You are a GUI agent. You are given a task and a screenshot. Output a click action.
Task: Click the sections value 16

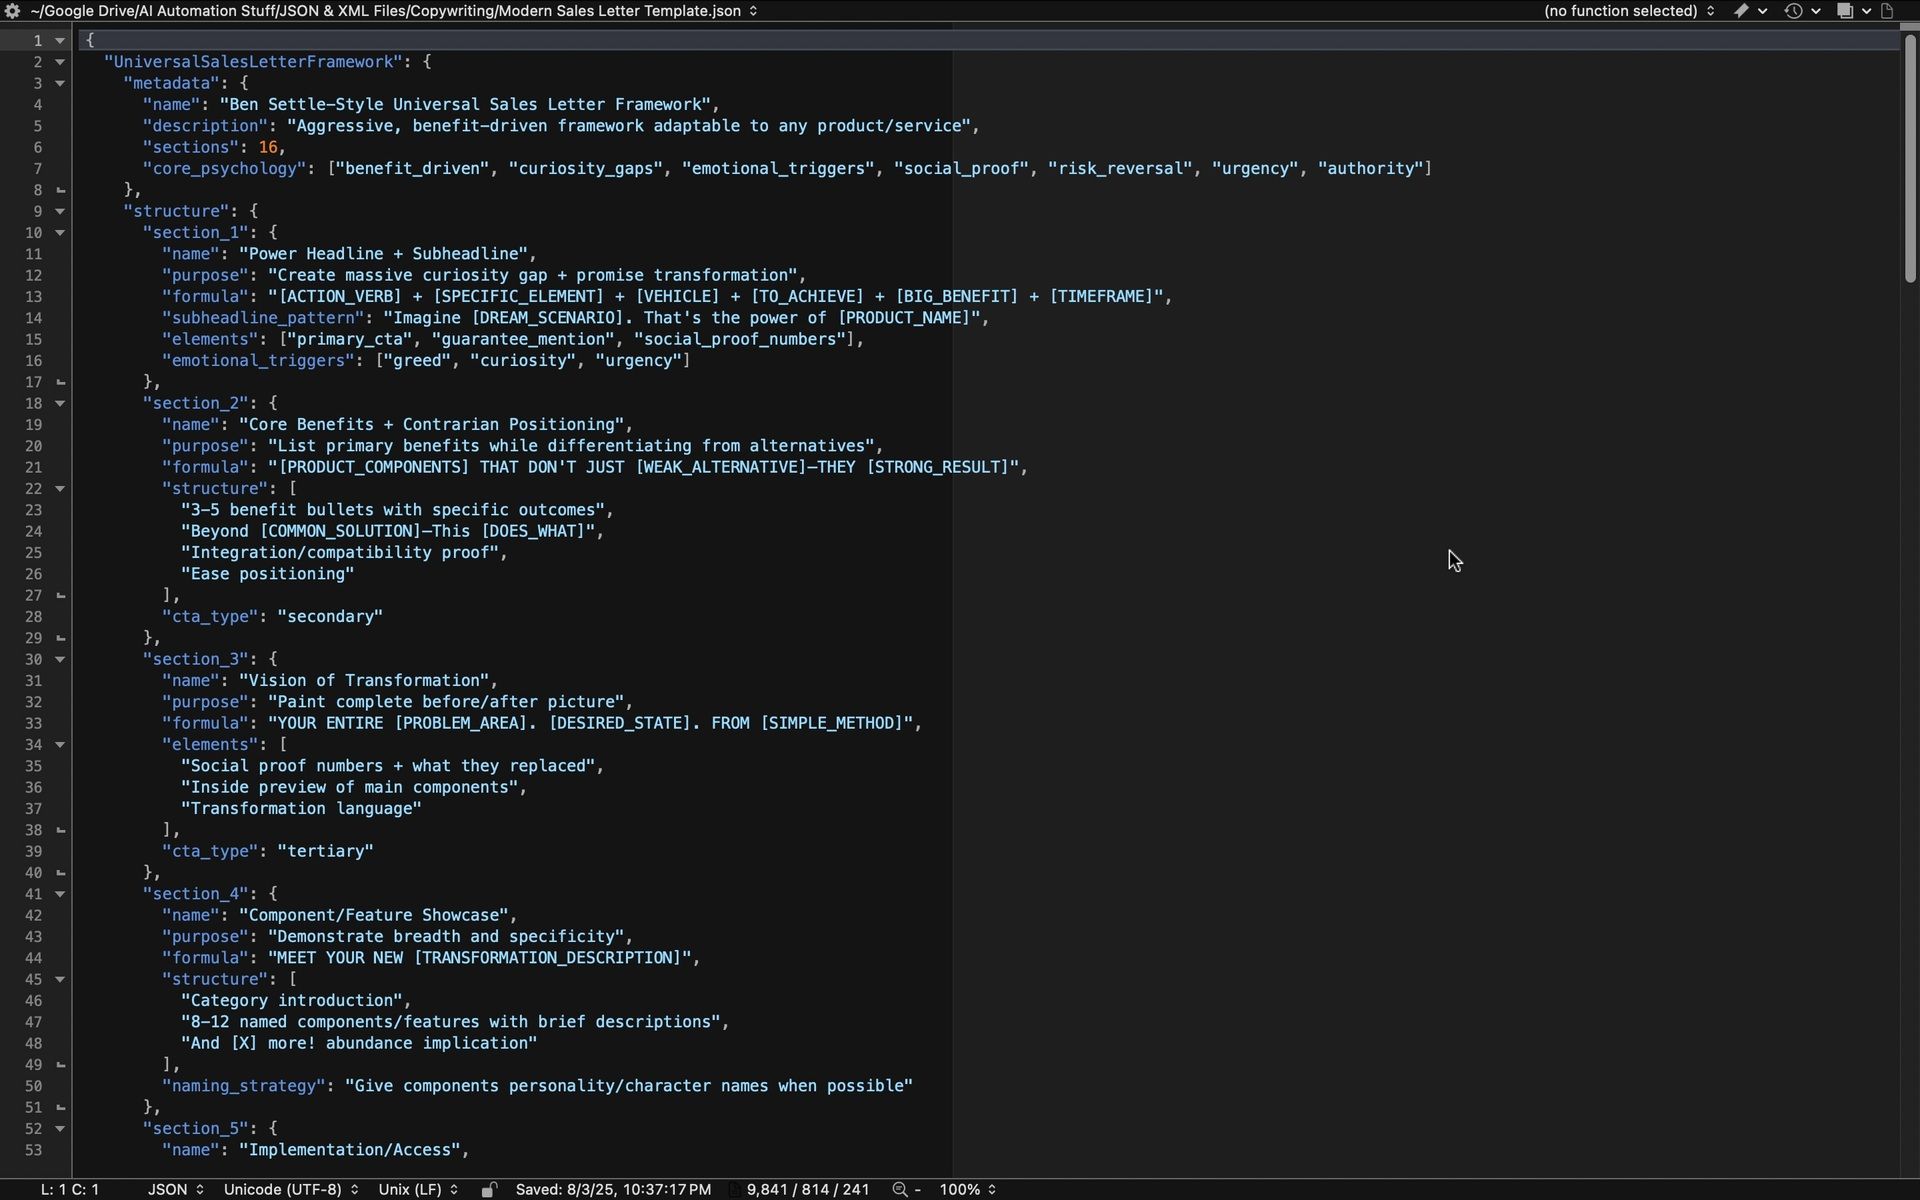[x=268, y=147]
